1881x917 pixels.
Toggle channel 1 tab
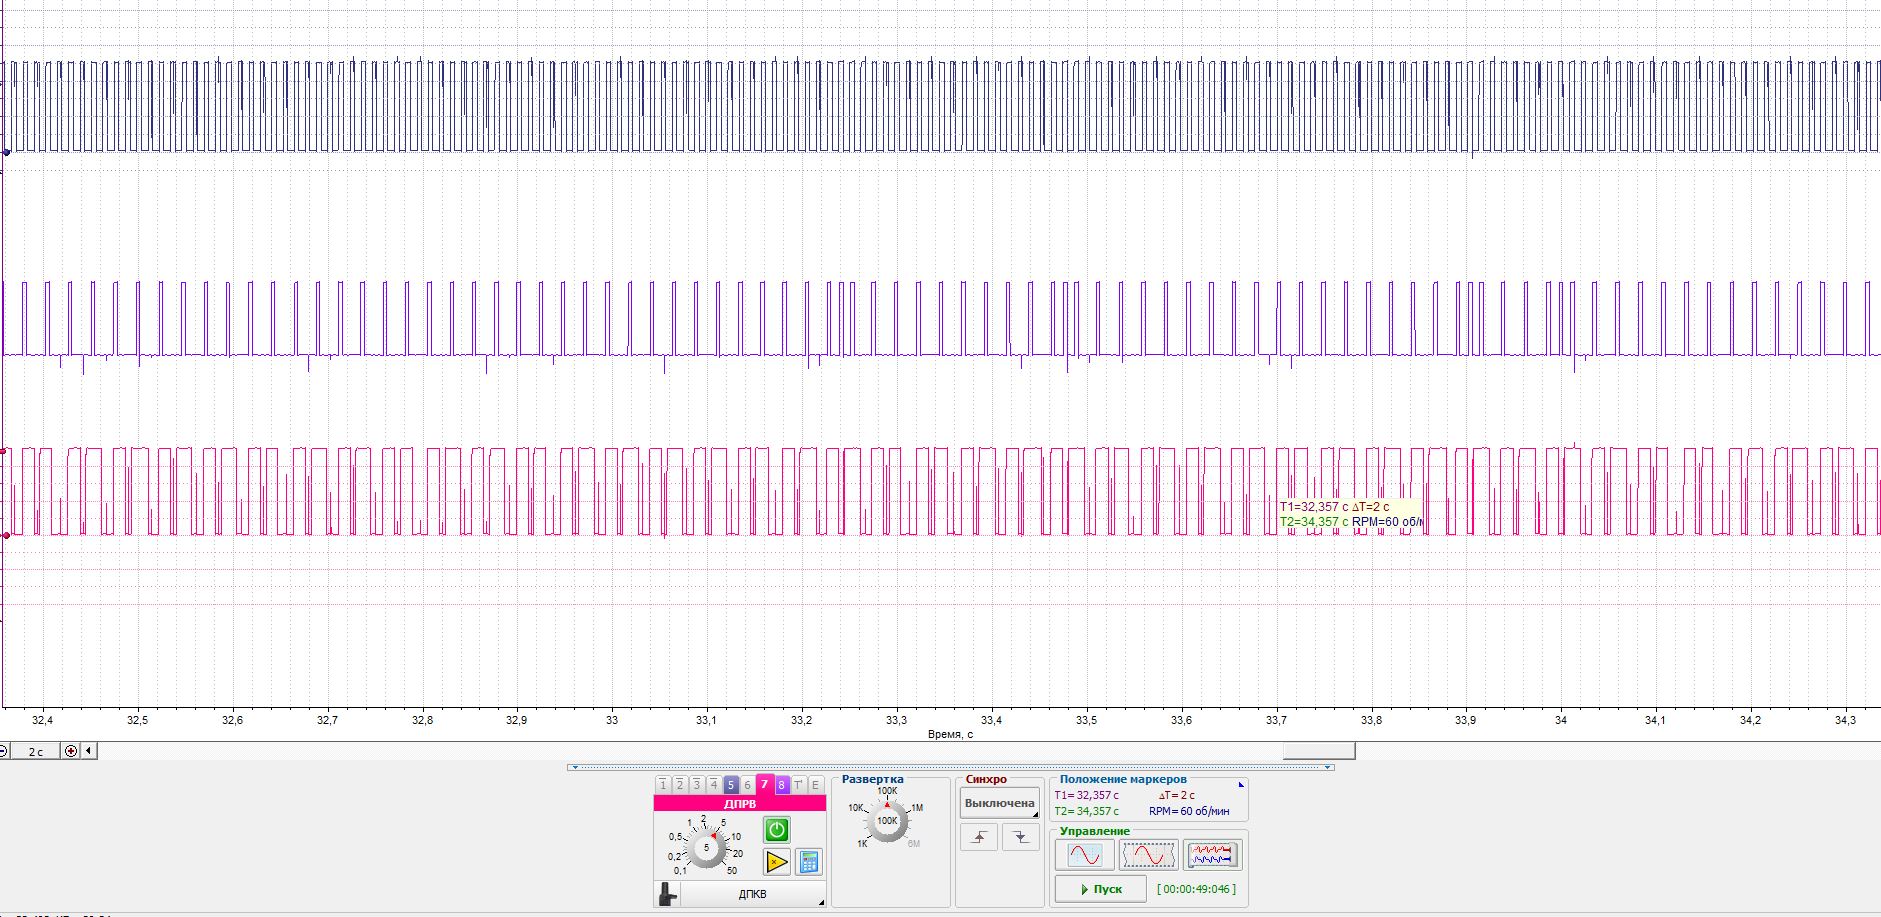[x=663, y=785]
